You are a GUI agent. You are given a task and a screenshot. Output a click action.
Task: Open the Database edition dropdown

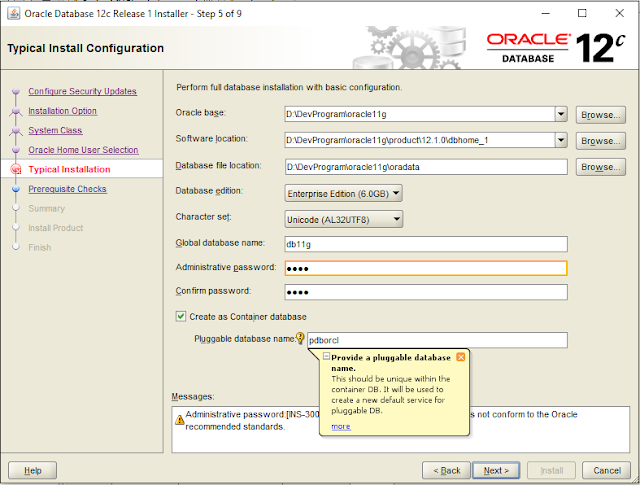[343, 193]
